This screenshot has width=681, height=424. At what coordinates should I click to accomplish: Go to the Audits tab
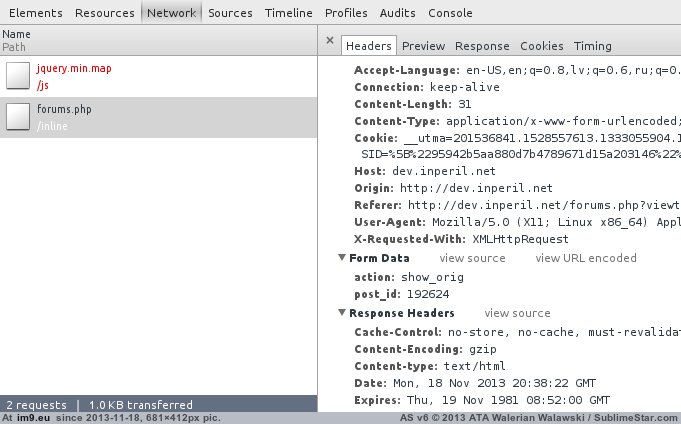(x=397, y=13)
